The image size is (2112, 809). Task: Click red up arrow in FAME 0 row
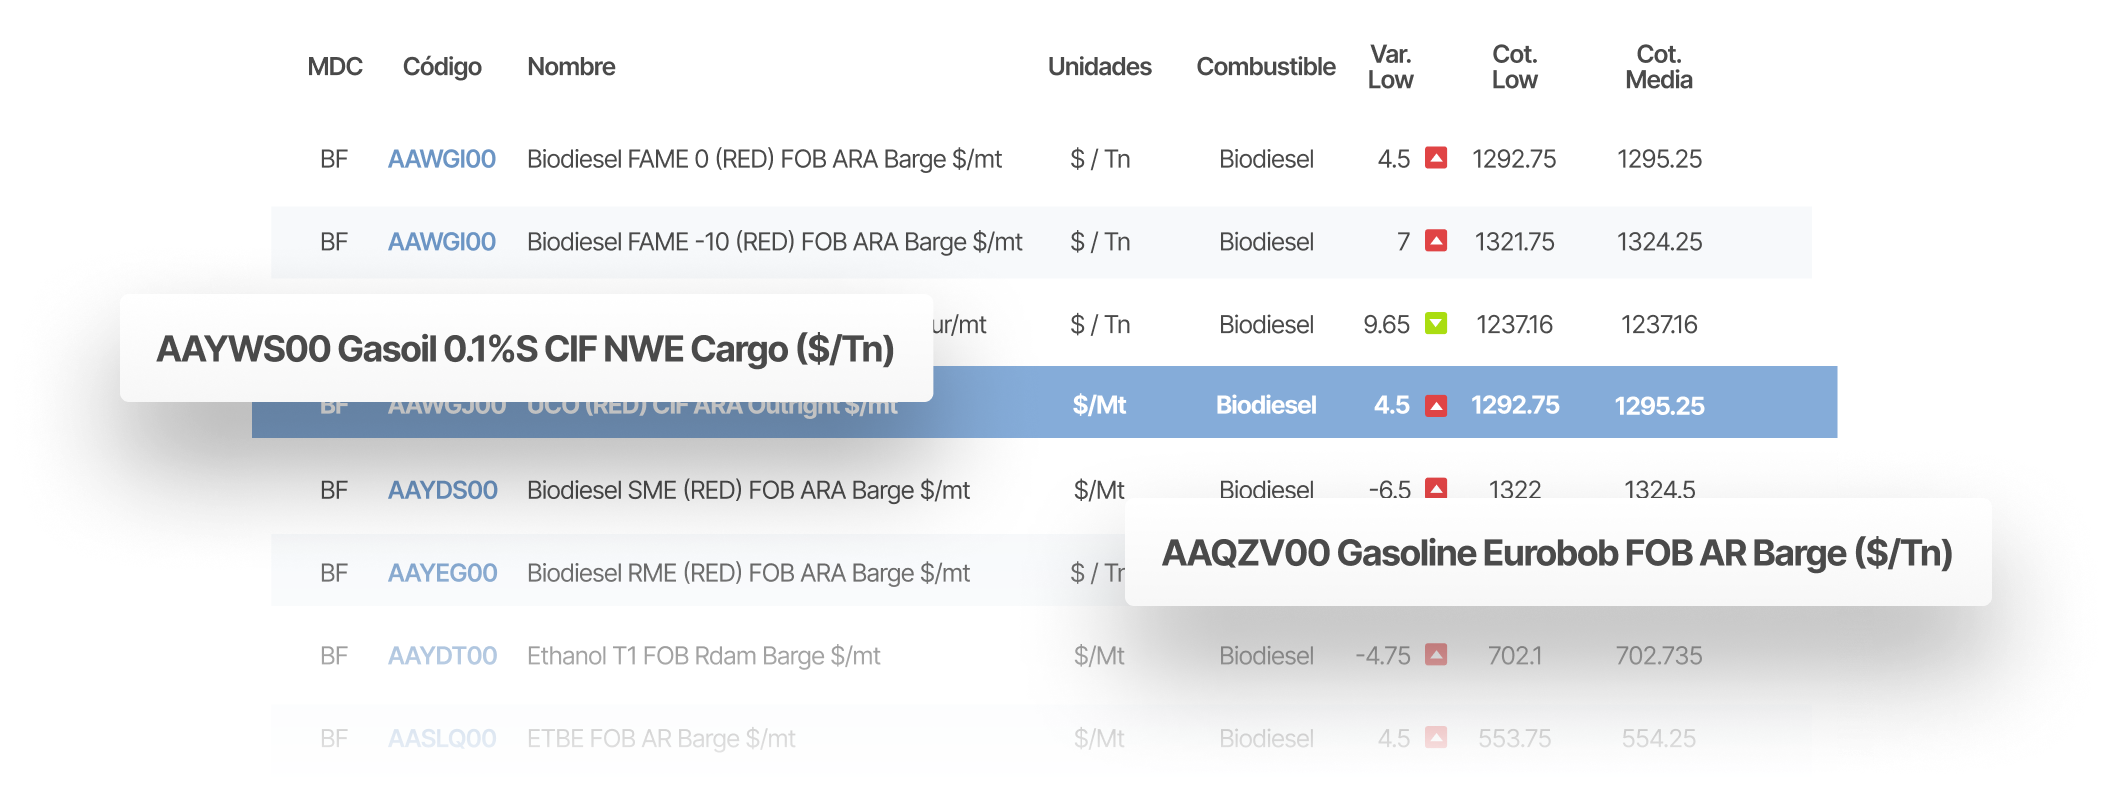coord(1436,158)
